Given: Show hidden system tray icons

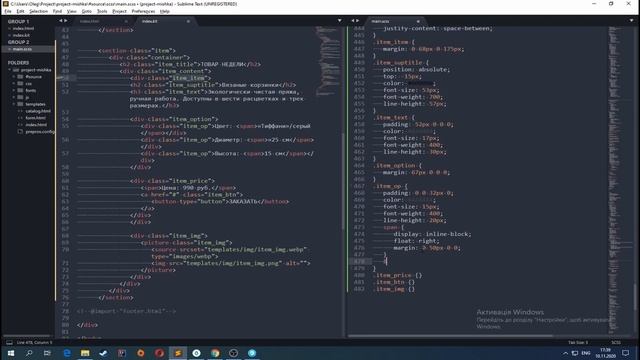Looking at the screenshot, I should (565, 353).
